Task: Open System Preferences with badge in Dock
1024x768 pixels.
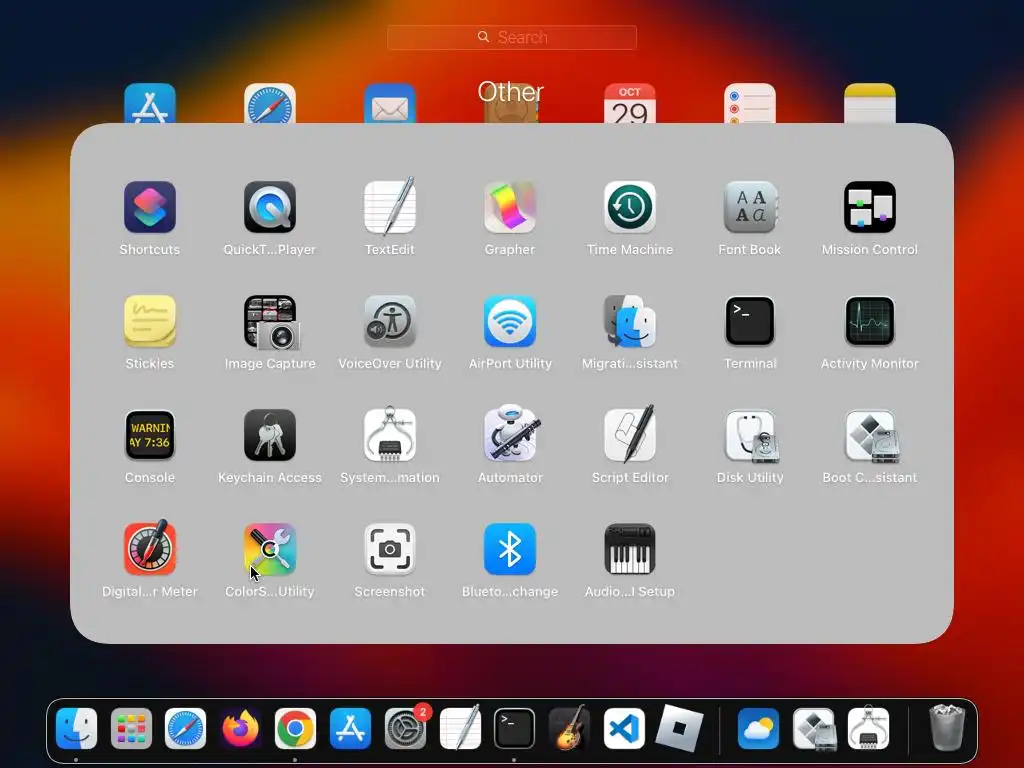Action: [x=405, y=728]
